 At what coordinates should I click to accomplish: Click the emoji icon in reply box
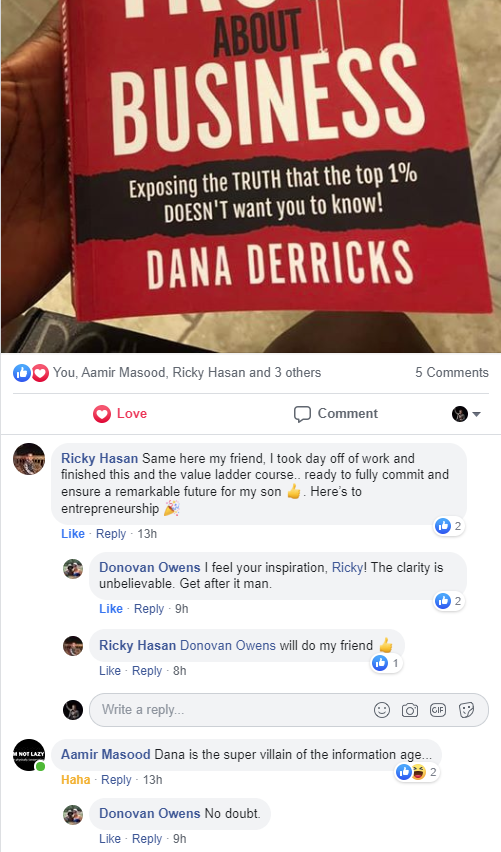coord(382,710)
